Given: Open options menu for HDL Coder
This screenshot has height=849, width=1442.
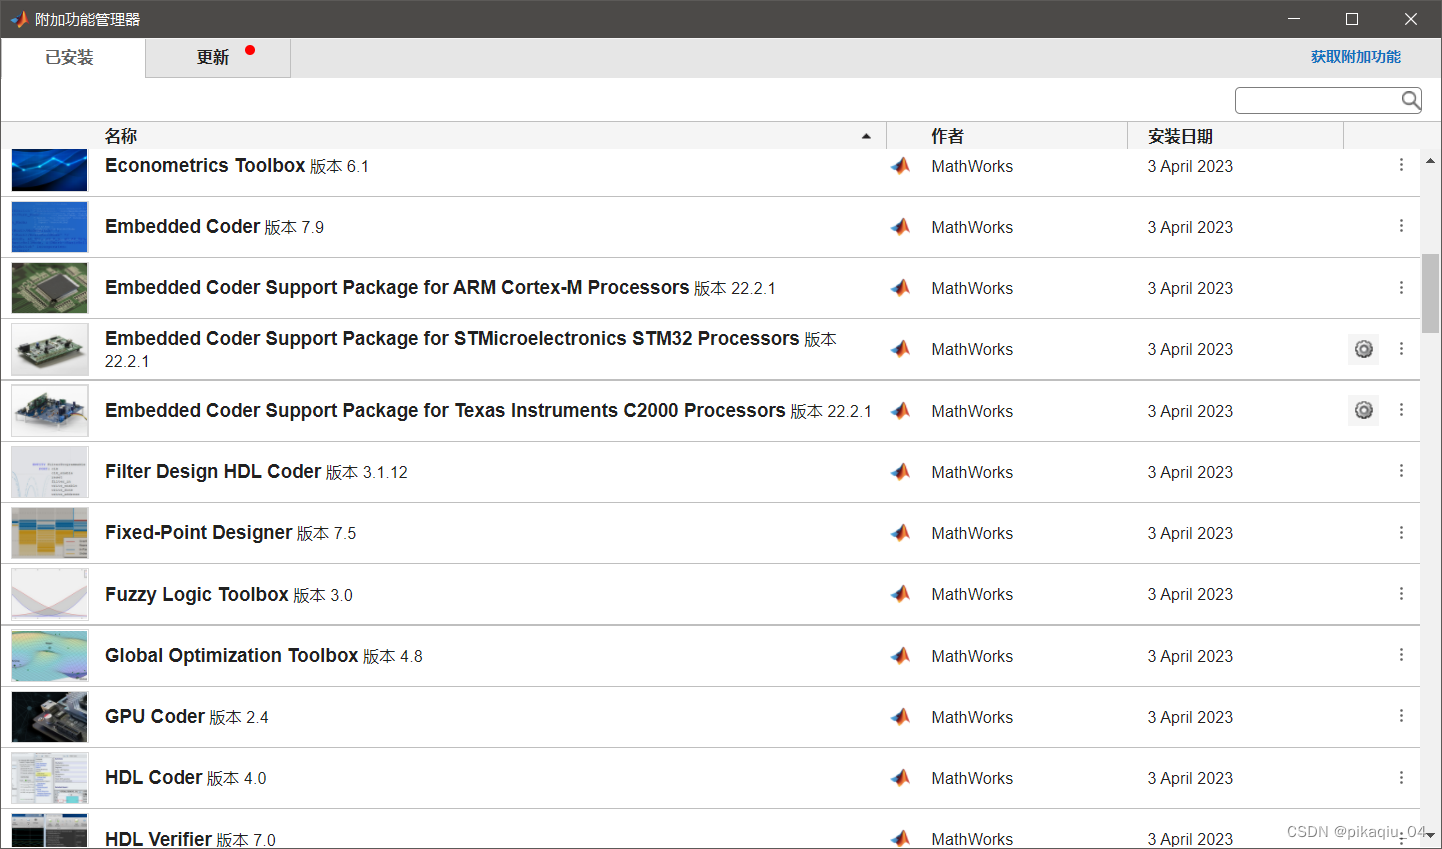Looking at the screenshot, I should [1401, 777].
